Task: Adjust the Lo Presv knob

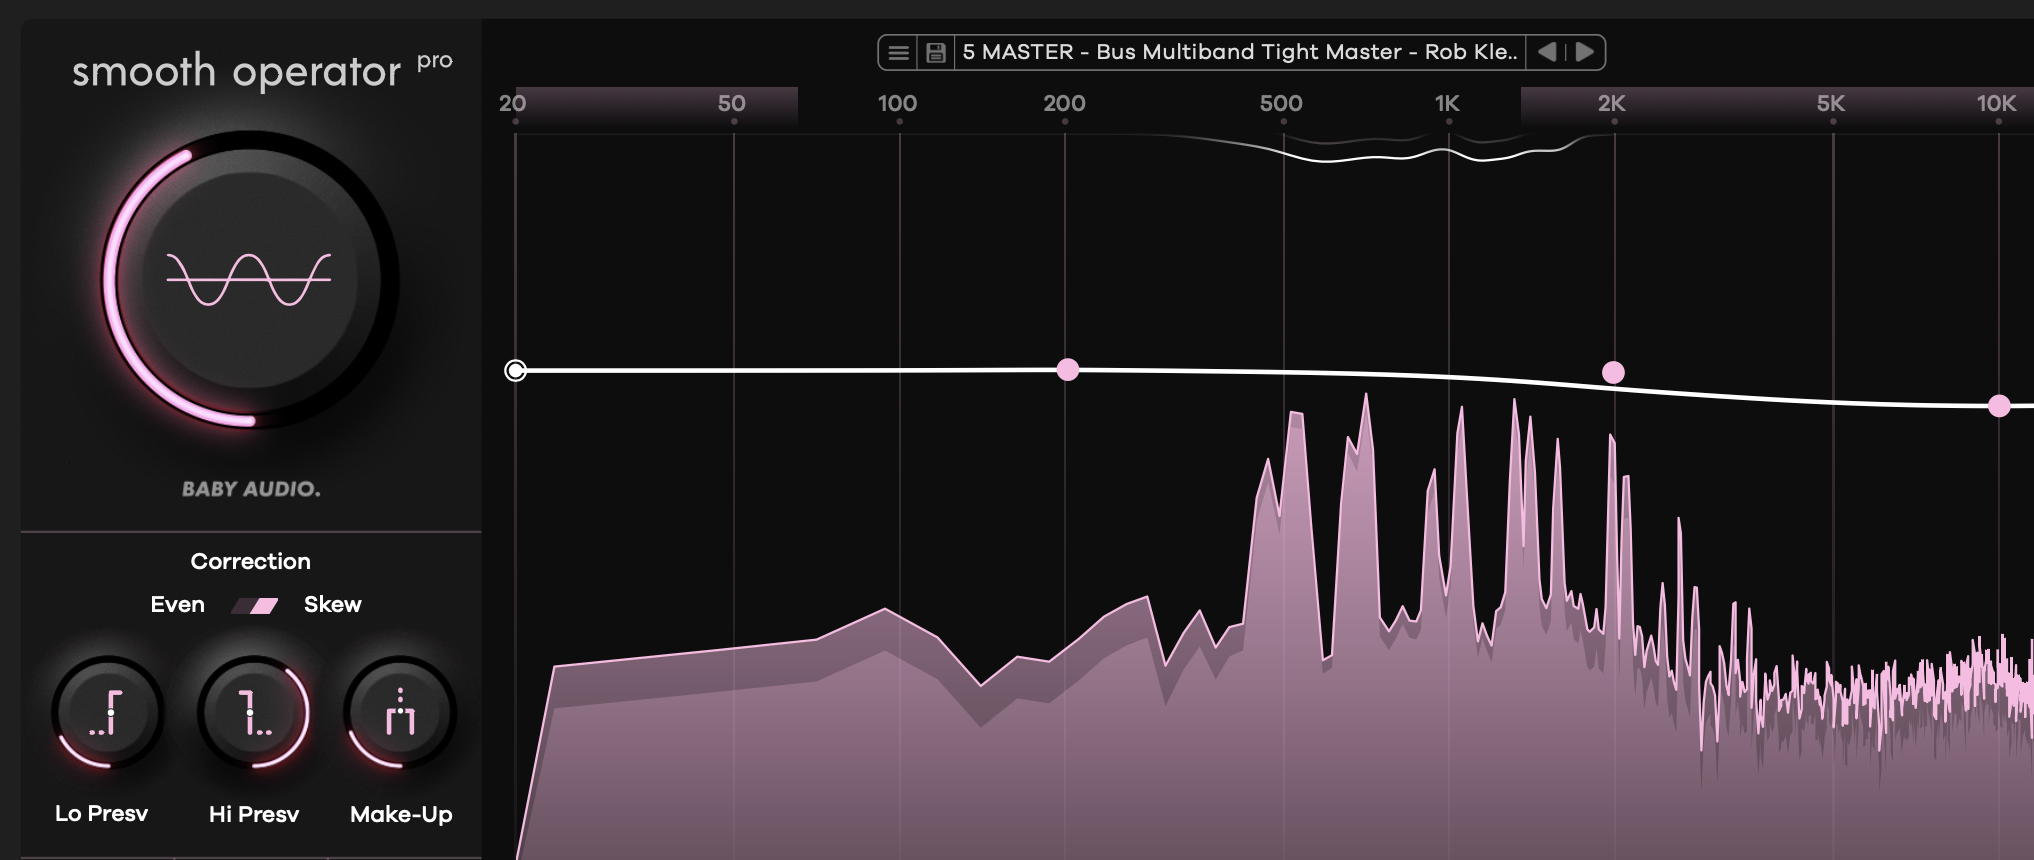Action: tap(107, 712)
